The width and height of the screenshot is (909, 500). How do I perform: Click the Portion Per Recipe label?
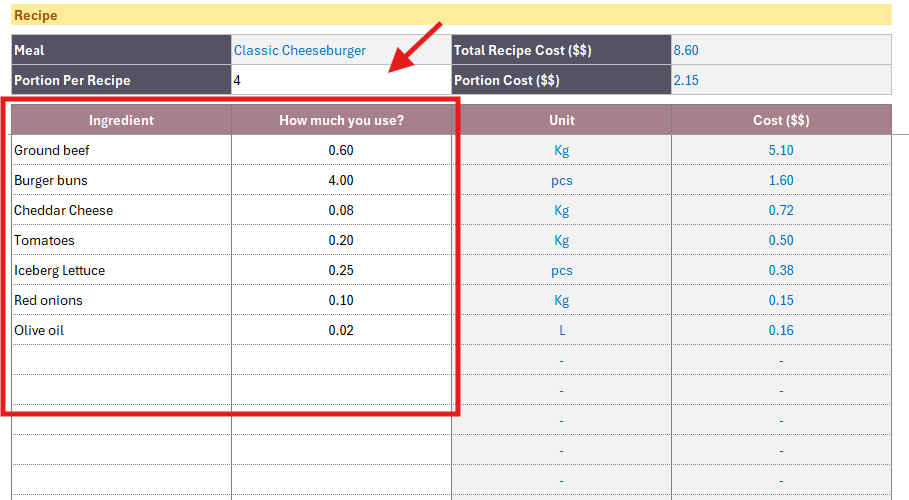coord(121,80)
